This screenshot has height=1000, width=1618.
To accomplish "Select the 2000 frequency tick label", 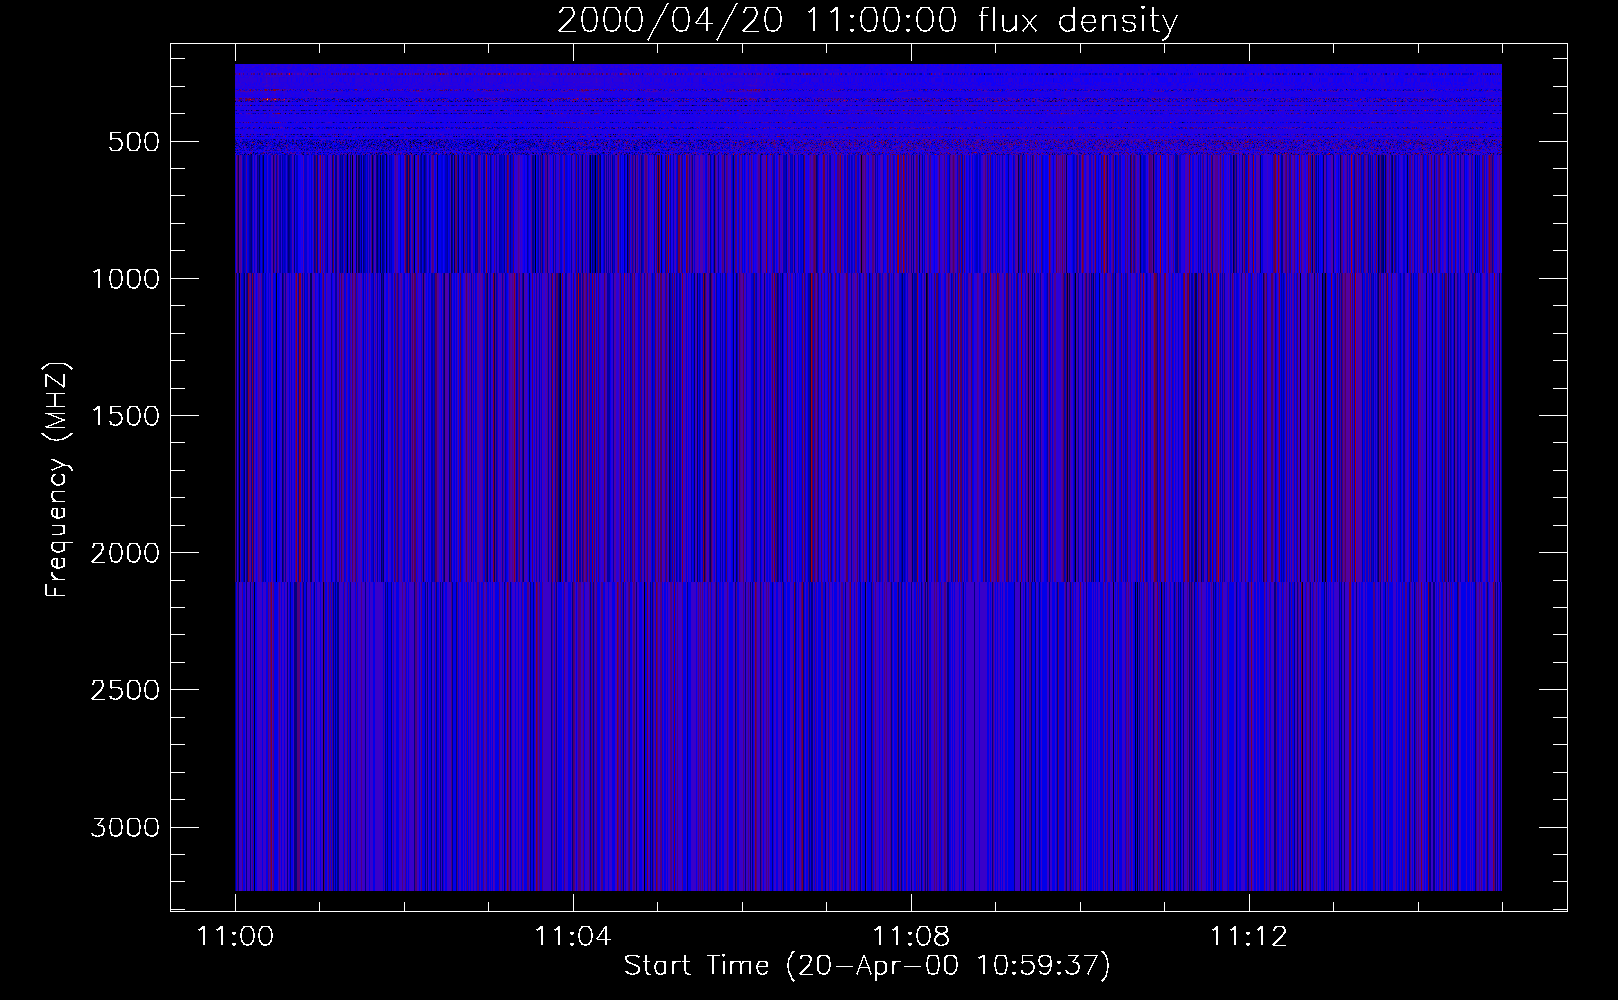I will (124, 553).
